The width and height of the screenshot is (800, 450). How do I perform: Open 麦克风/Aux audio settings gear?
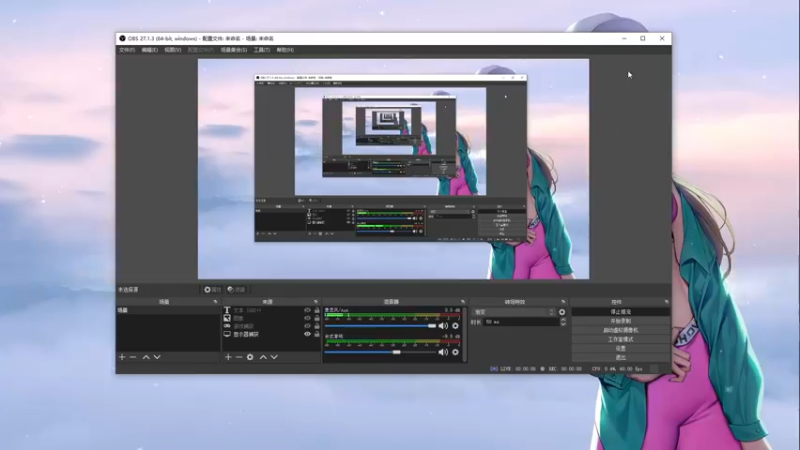455,326
